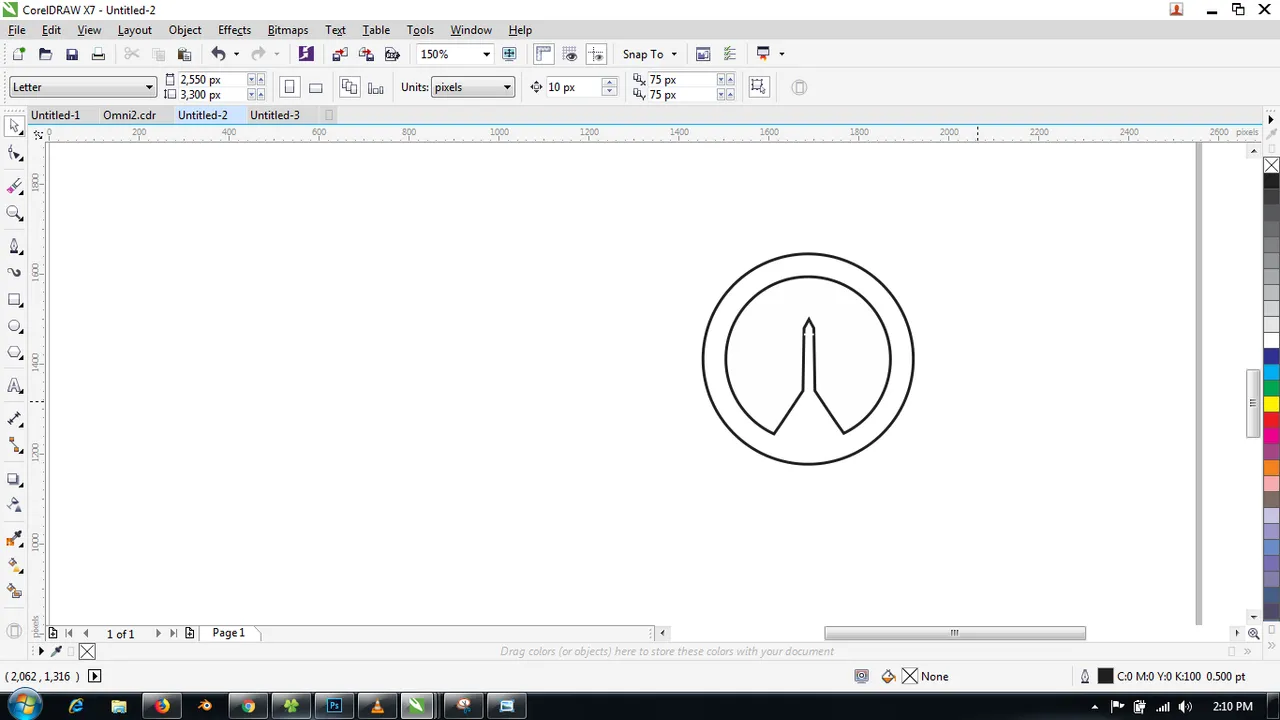Select the Polygon tool
The height and width of the screenshot is (720, 1280).
15,353
